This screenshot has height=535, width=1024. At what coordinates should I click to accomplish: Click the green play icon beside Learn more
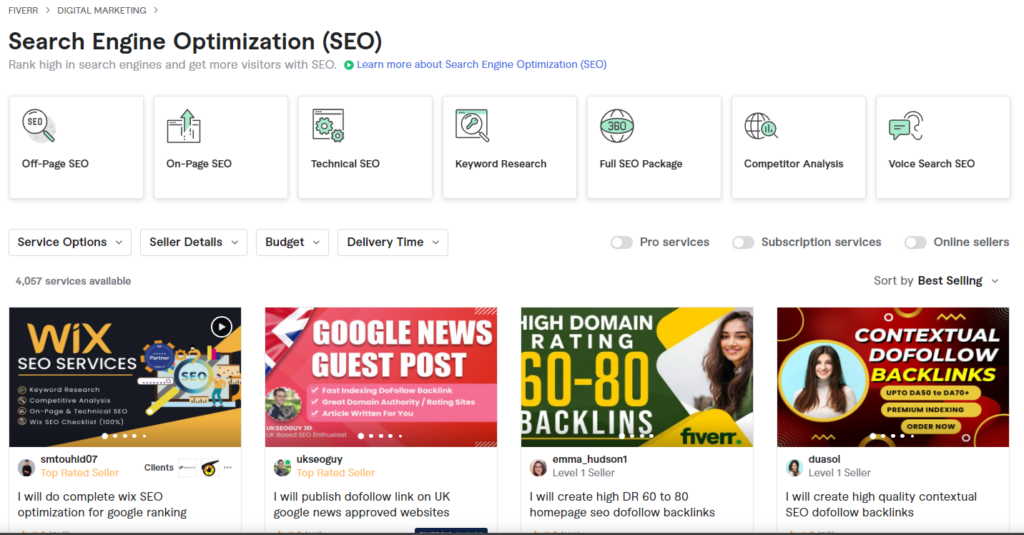tap(349, 65)
